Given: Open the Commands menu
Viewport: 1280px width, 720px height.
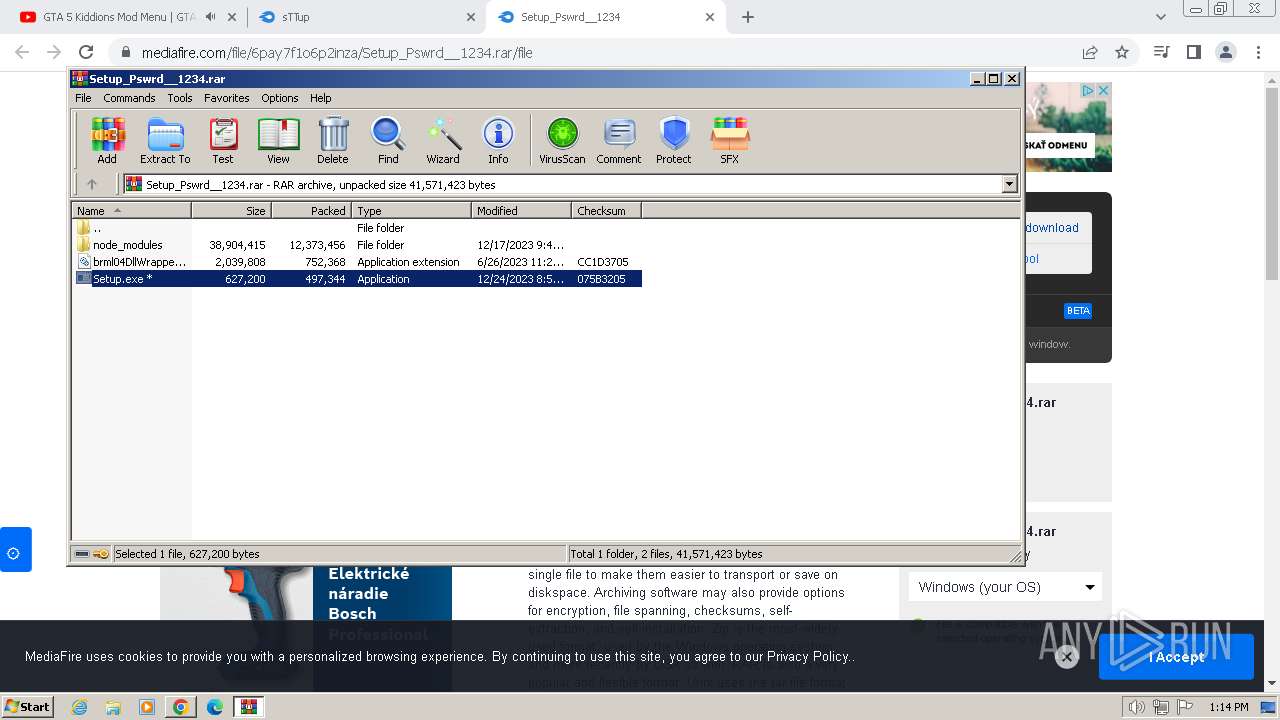Looking at the screenshot, I should click(129, 98).
